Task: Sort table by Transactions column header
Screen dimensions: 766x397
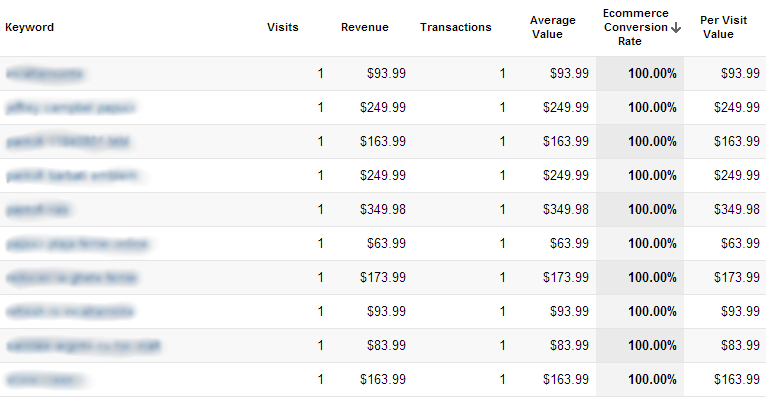Action: pos(455,27)
